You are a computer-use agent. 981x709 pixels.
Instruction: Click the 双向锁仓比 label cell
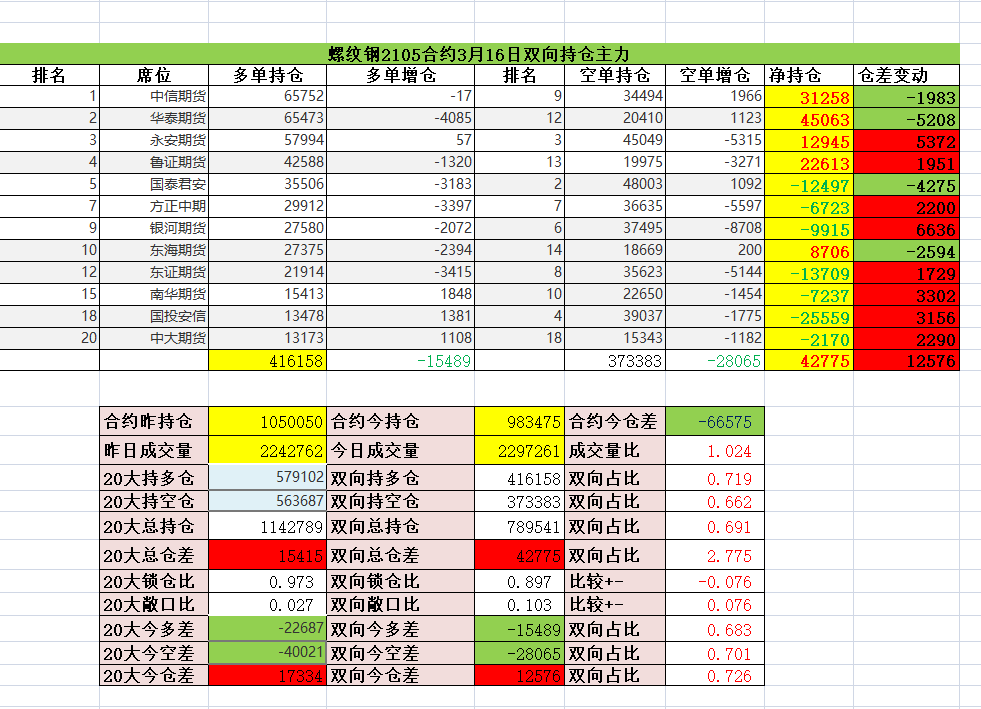(x=401, y=581)
